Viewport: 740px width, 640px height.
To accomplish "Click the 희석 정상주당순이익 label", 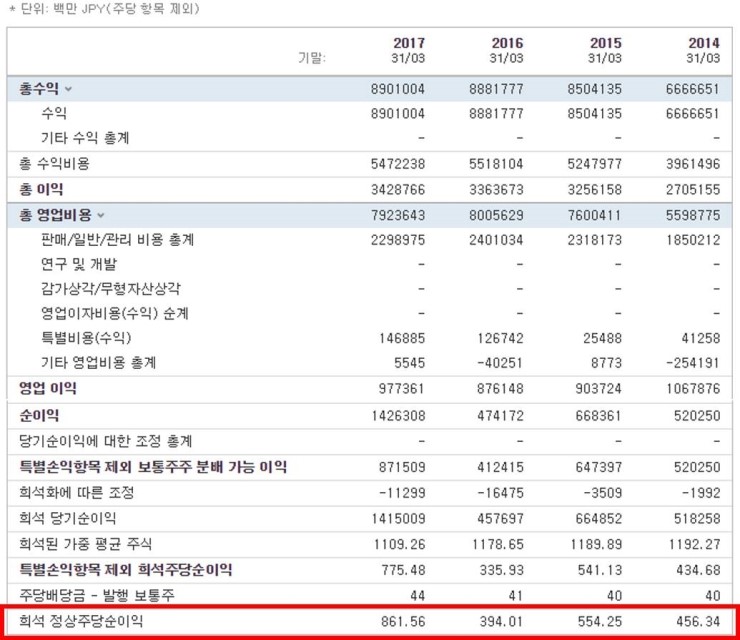I will [x=81, y=621].
